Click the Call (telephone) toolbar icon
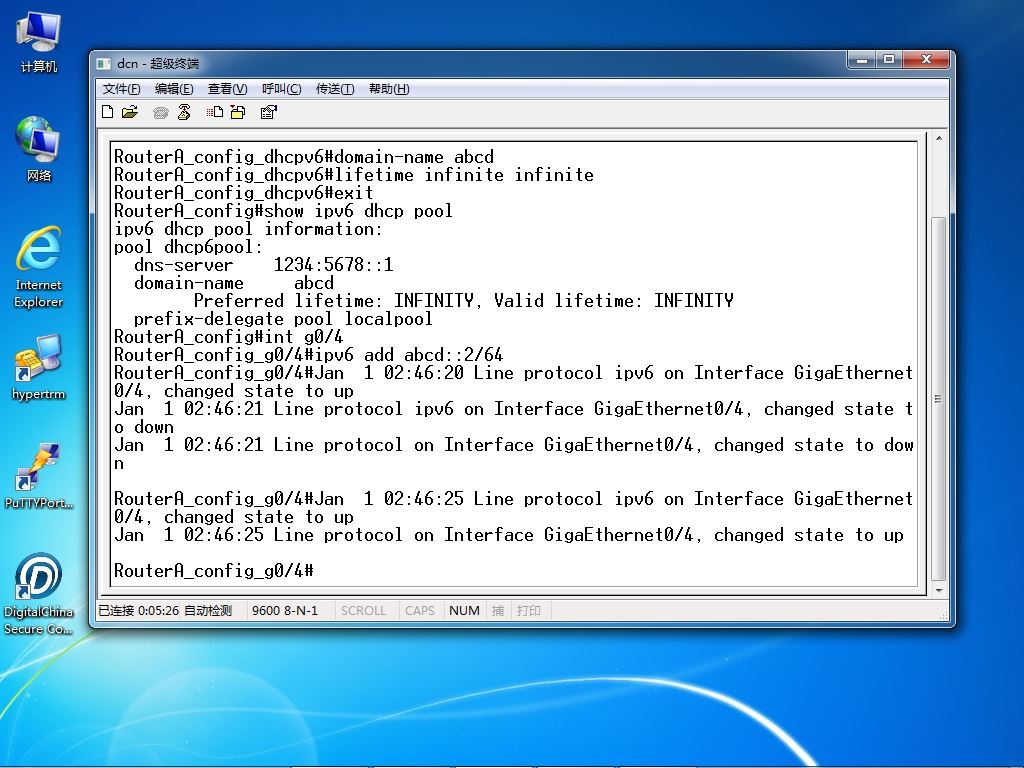Viewport: 1024px width, 768px height. click(161, 113)
